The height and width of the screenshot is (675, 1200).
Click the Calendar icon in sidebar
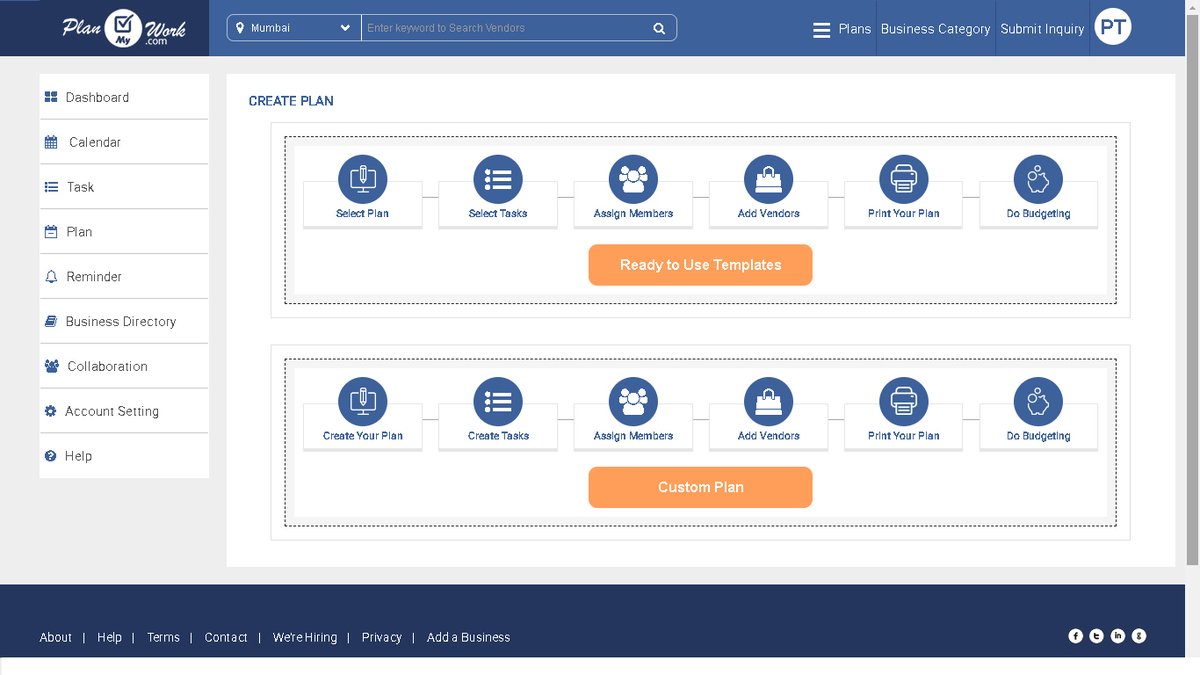pyautogui.click(x=51, y=142)
